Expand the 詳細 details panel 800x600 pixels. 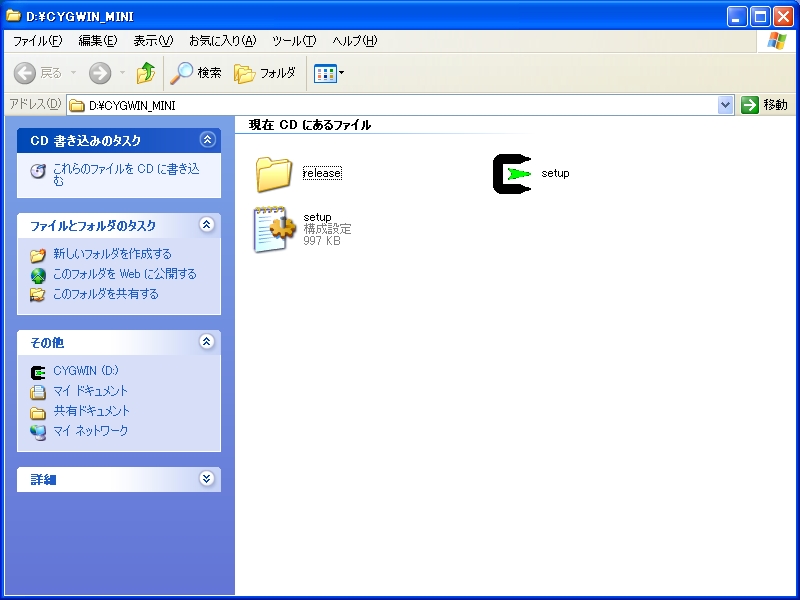[207, 479]
